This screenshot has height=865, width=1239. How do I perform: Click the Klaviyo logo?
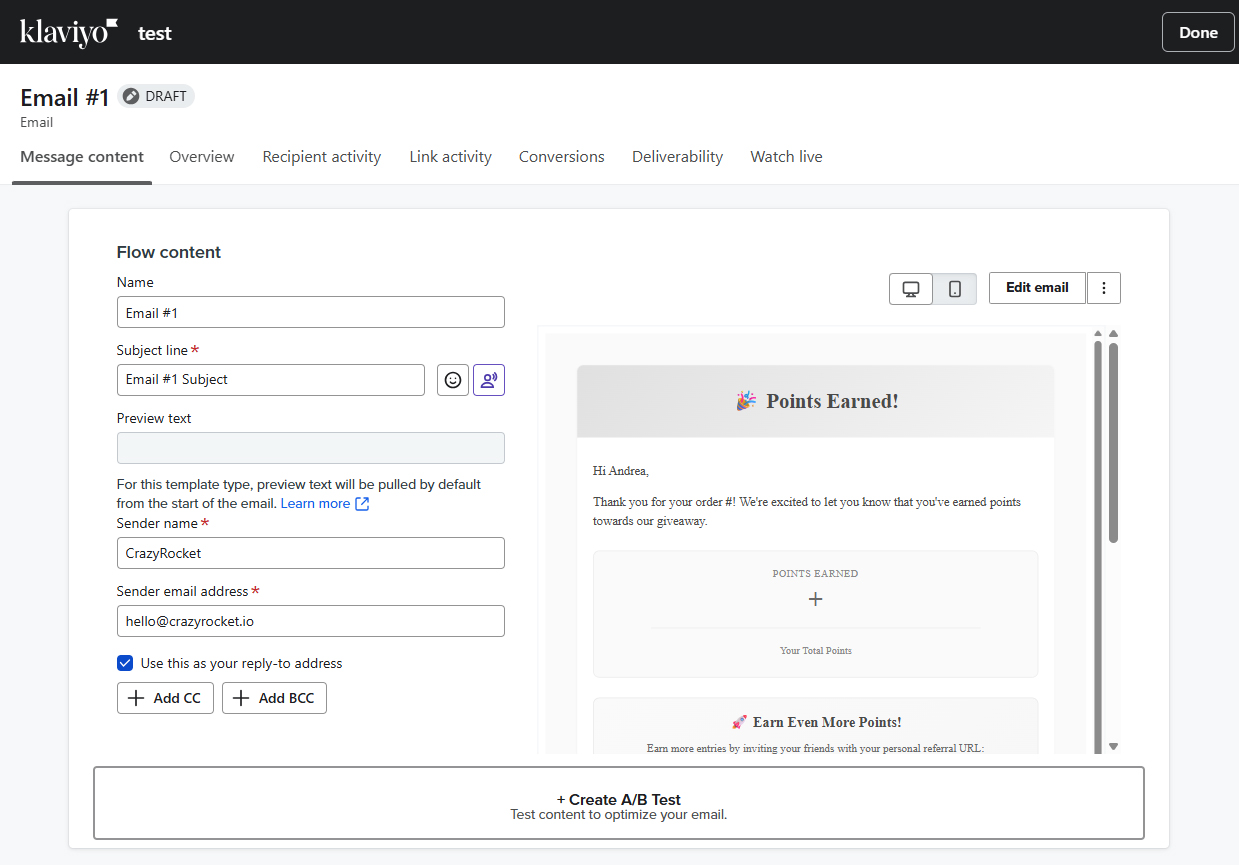[x=69, y=32]
